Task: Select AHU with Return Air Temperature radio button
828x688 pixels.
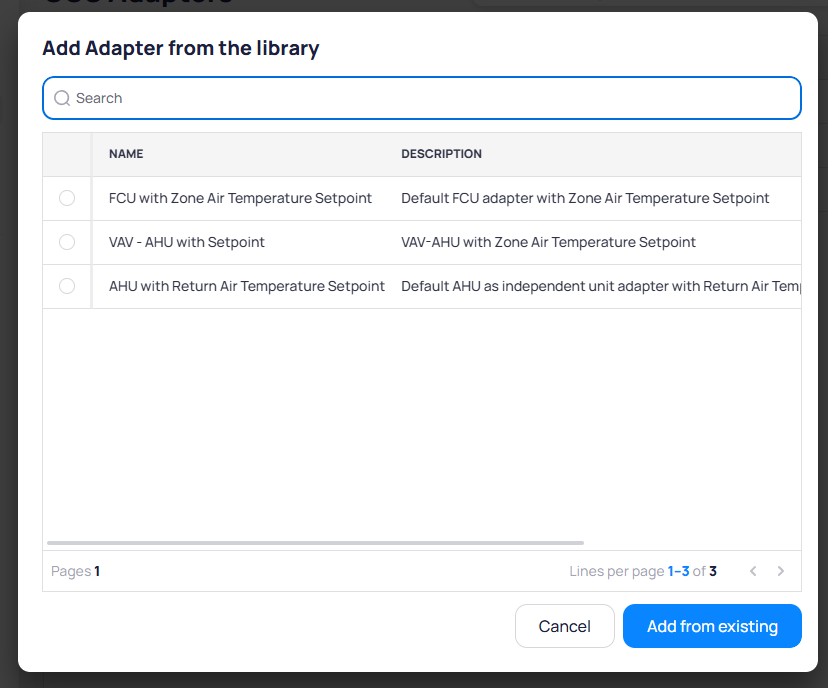Action: pos(67,286)
